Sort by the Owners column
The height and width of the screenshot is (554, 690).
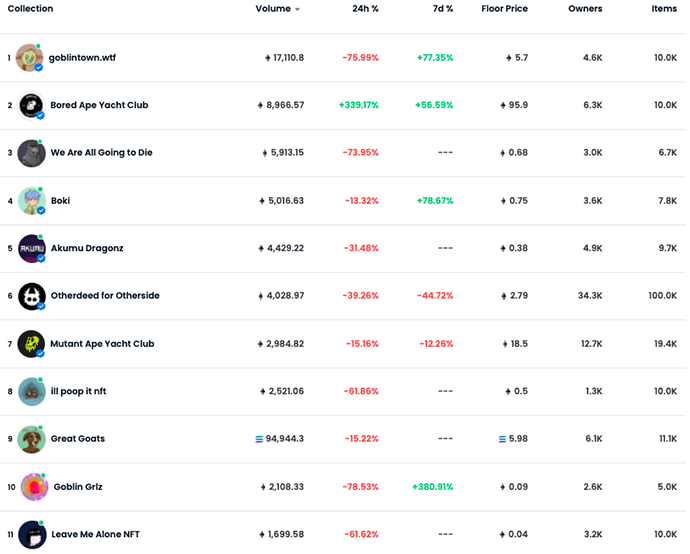(585, 8)
